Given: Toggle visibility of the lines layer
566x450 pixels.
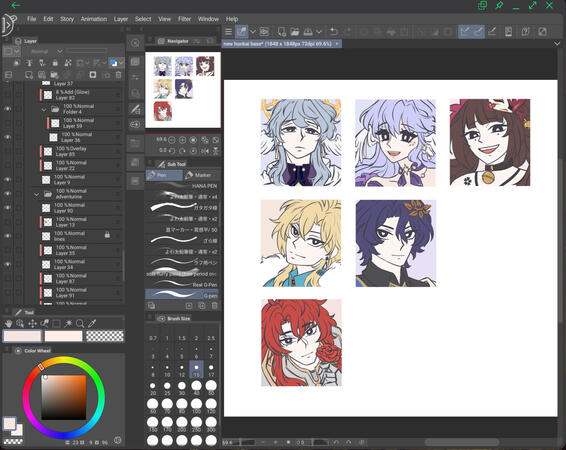Looking at the screenshot, I should click(x=8, y=236).
